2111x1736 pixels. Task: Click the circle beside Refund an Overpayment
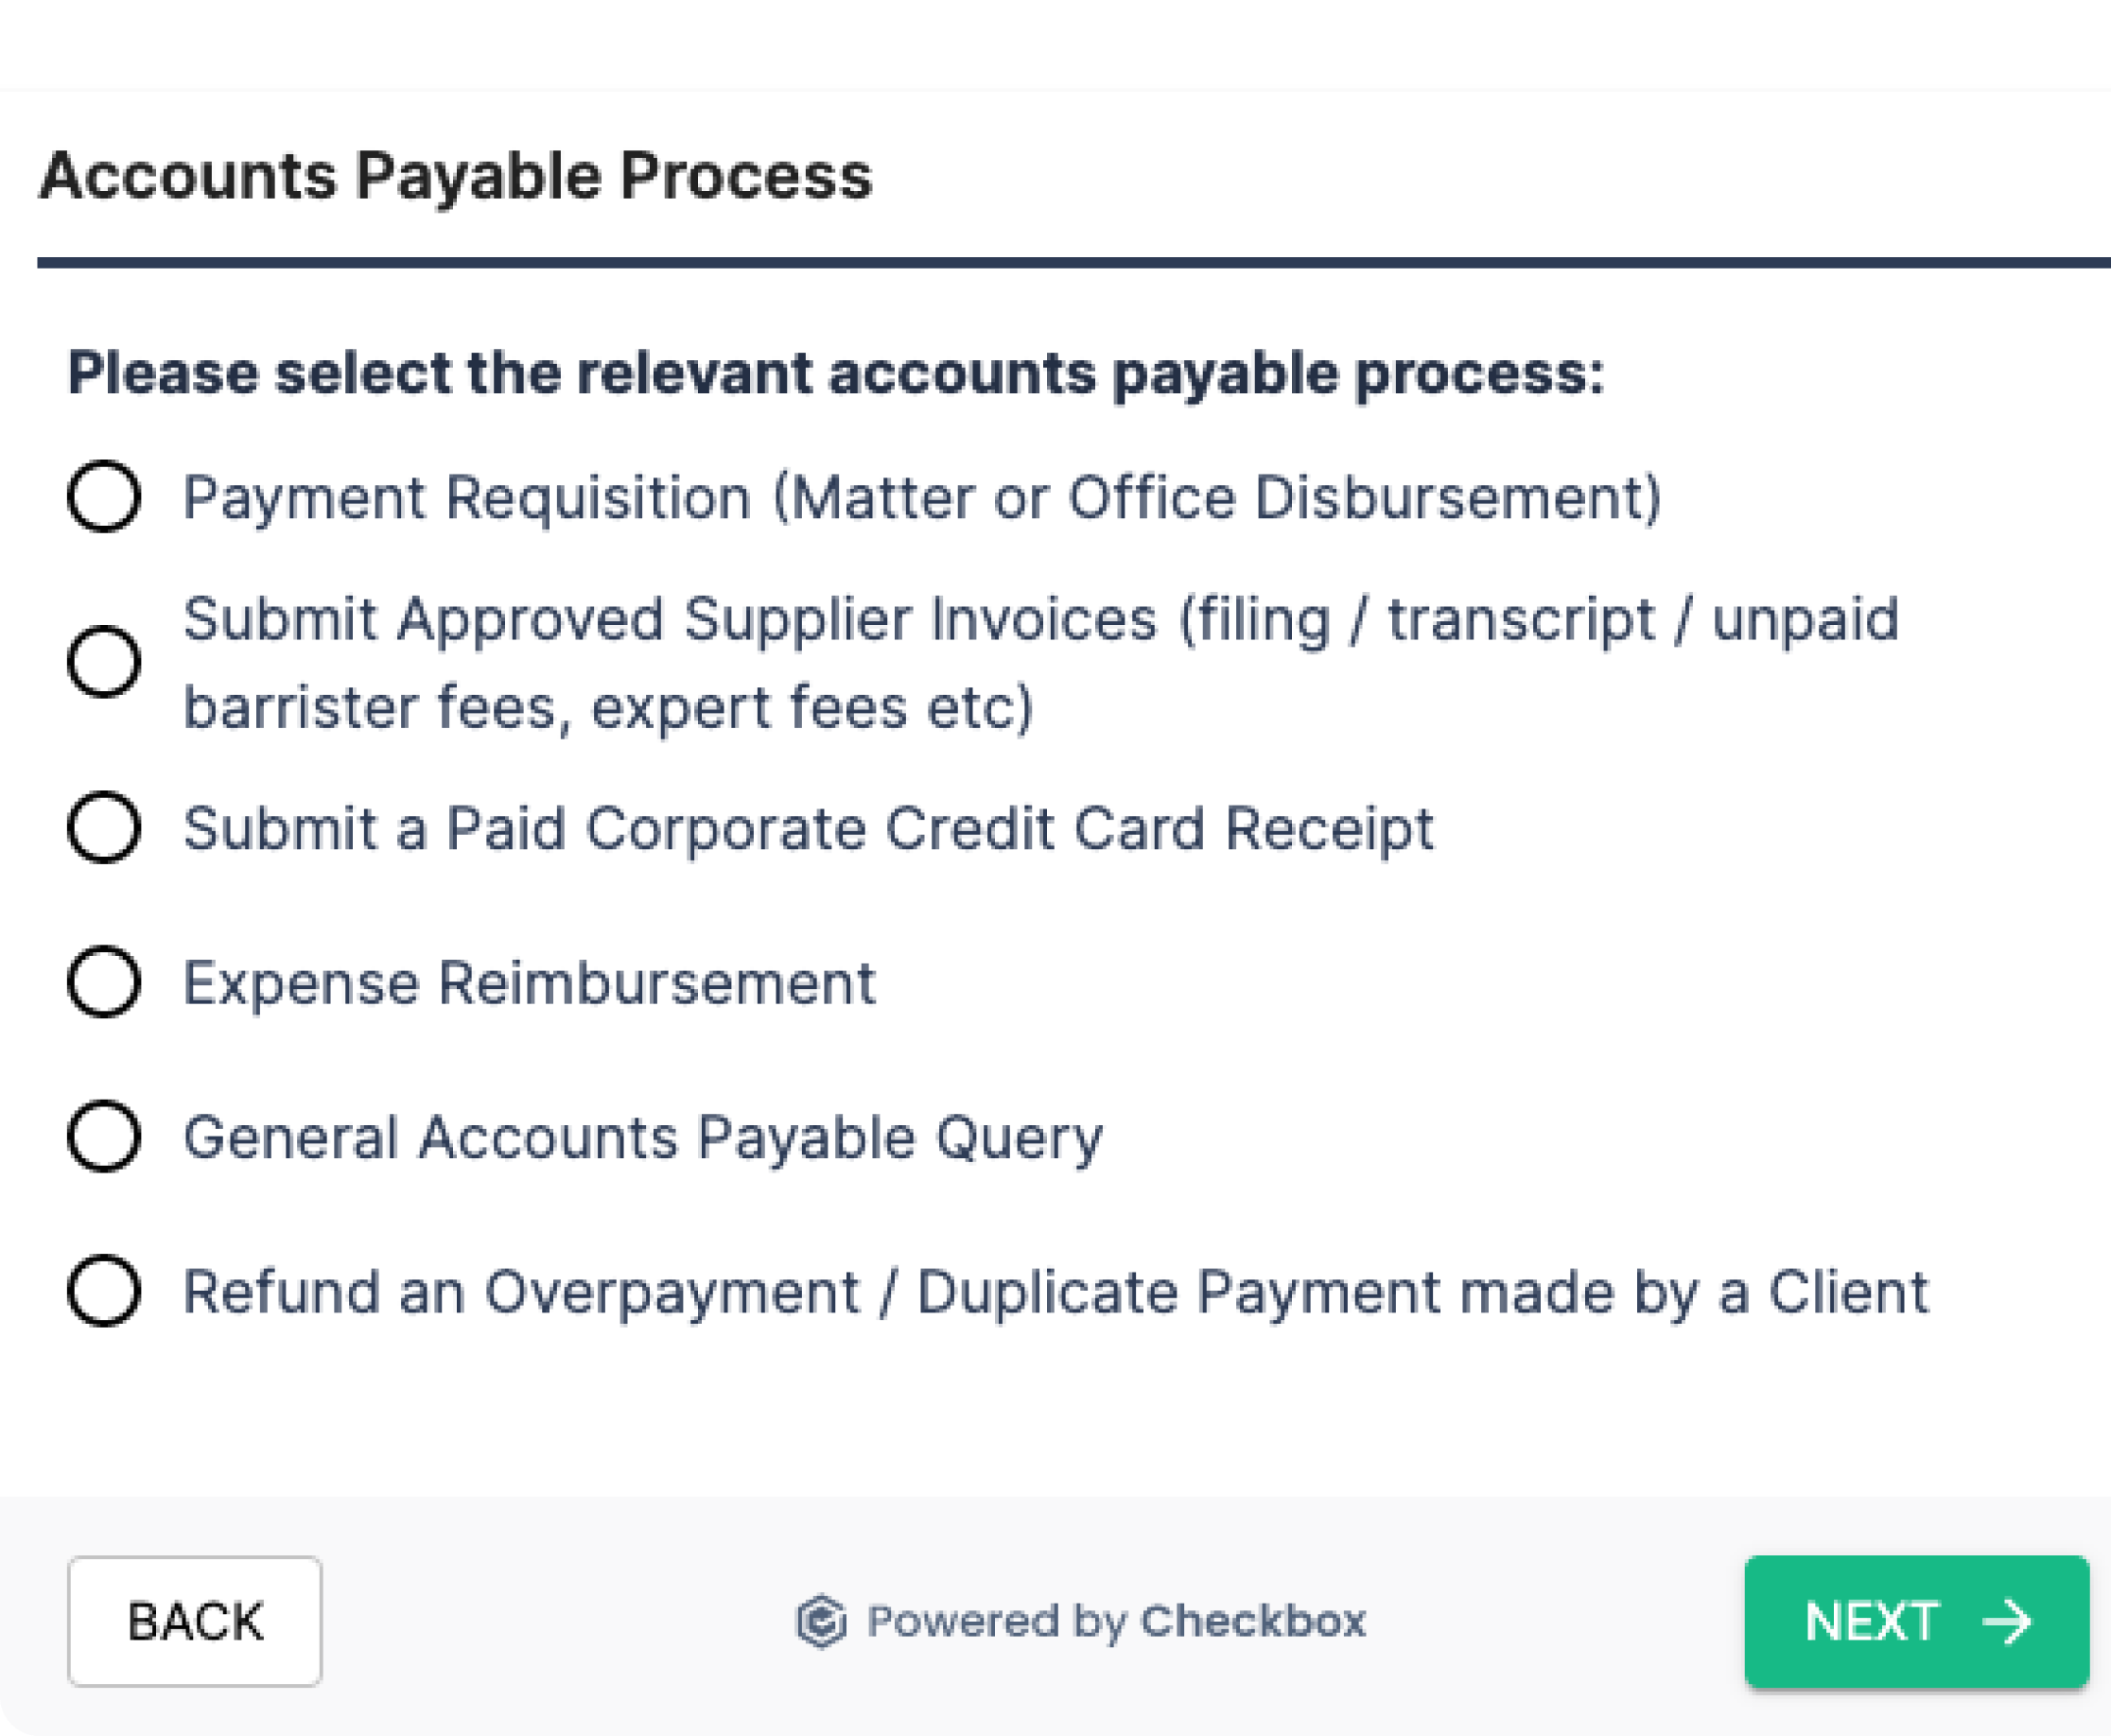104,1293
